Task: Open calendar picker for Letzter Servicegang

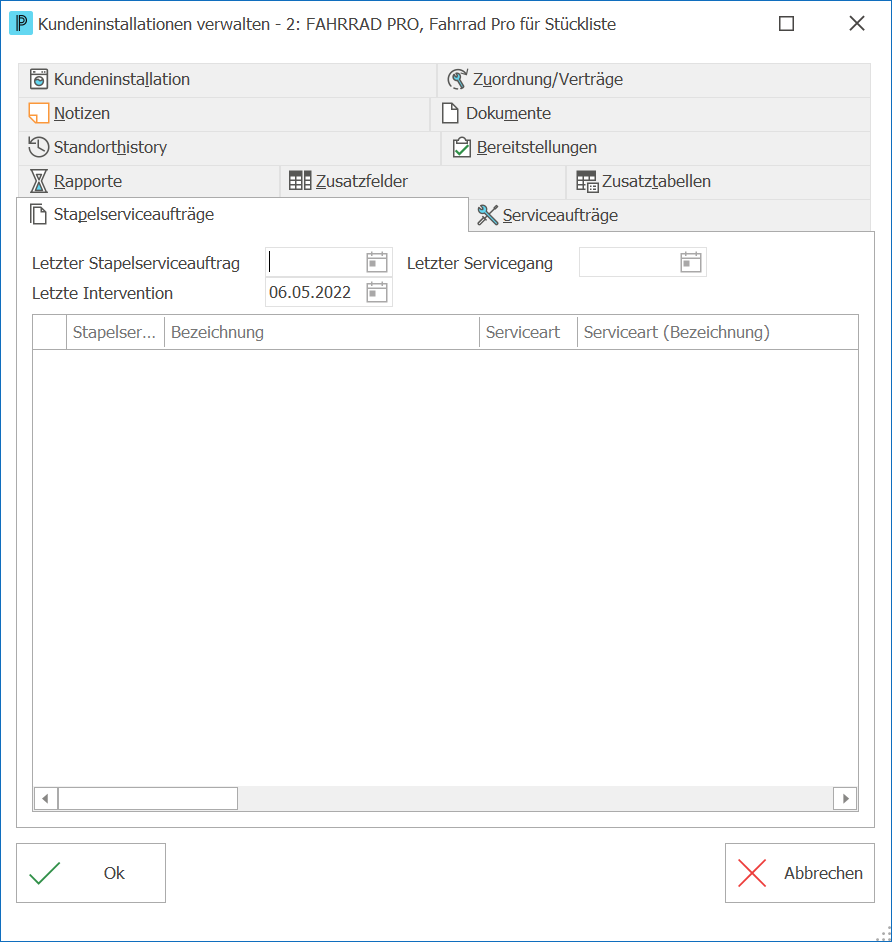Action: coord(691,263)
